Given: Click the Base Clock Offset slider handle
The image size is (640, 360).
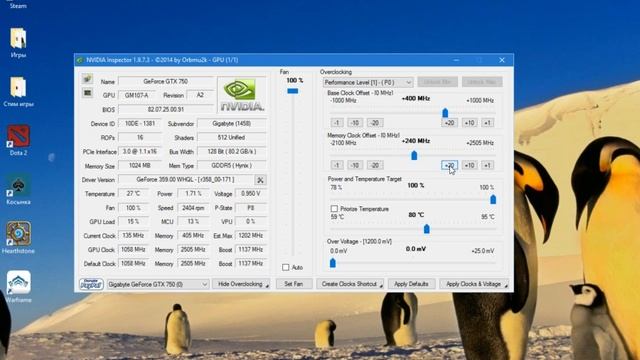Looking at the screenshot, I should coord(445,112).
